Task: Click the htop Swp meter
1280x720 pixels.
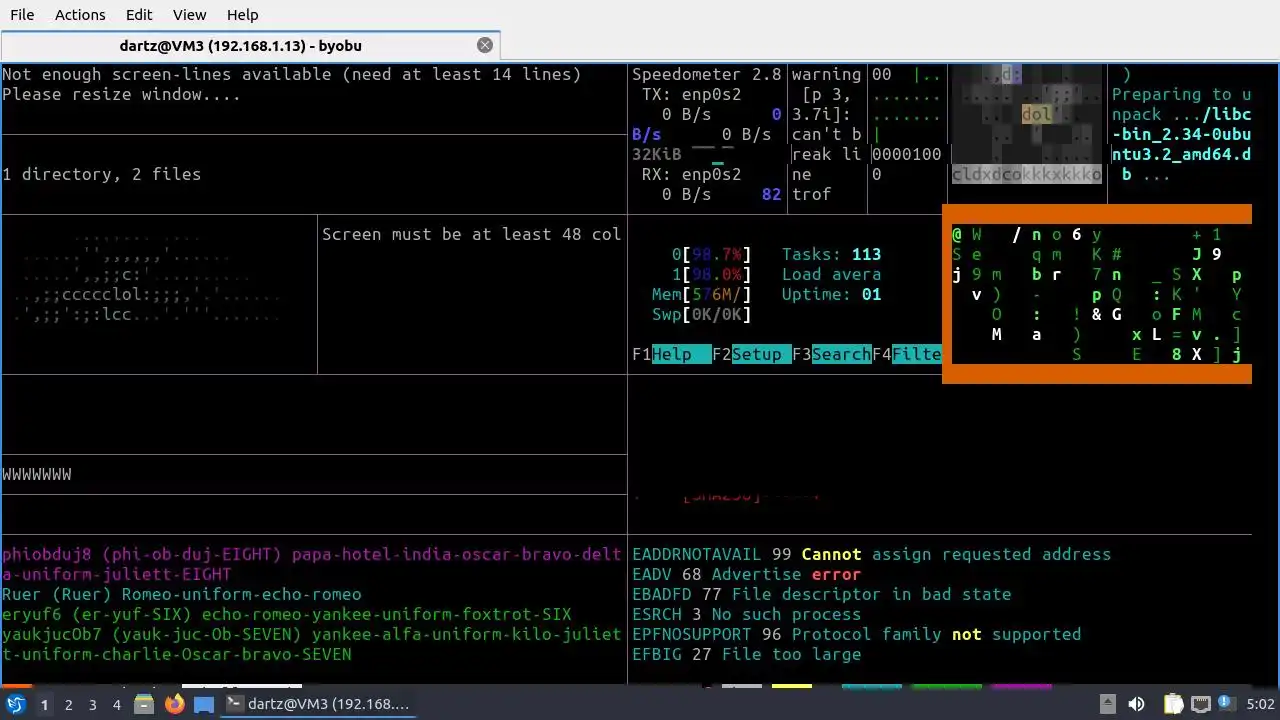Action: pos(701,314)
